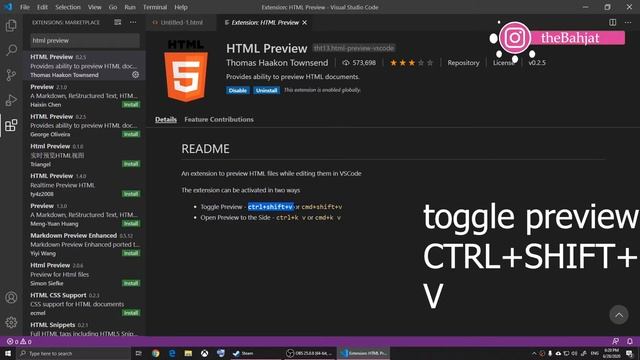
Task: Close the Extension: HTML Preview tab
Action: (304, 22)
